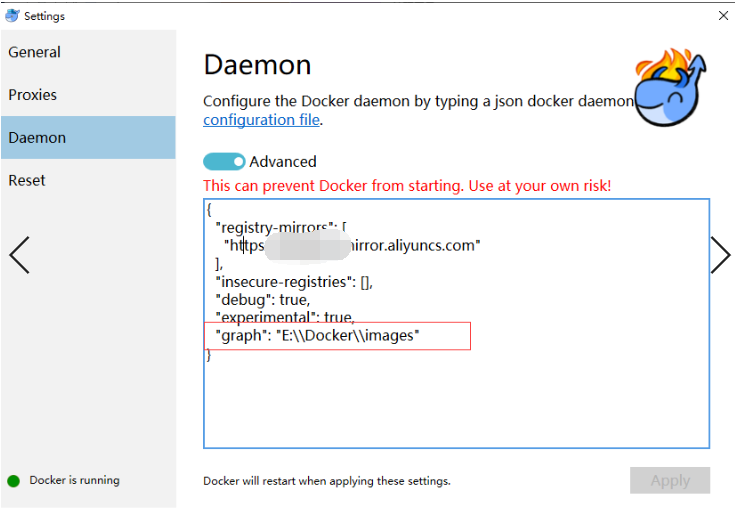Toggle the Advanced switch off
The image size is (735, 511).
(x=224, y=162)
